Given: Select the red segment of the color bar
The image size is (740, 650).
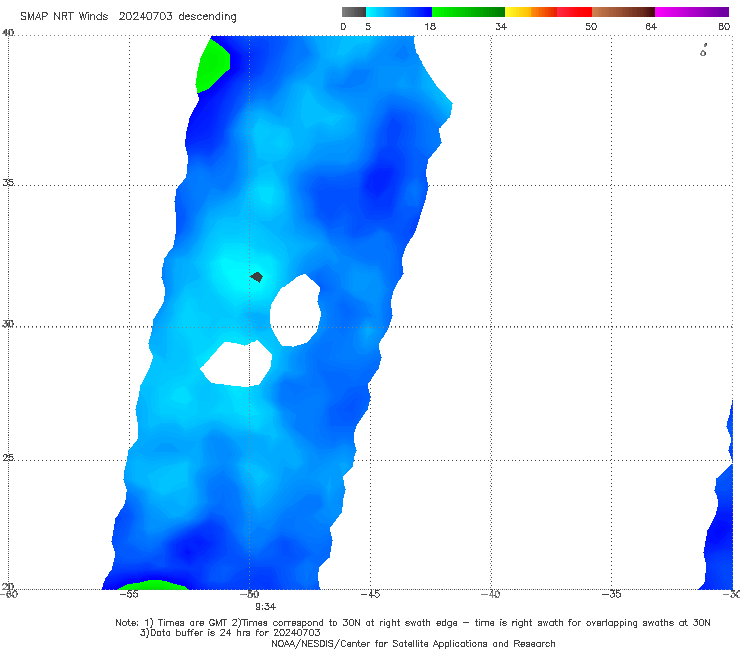Looking at the screenshot, I should (574, 12).
